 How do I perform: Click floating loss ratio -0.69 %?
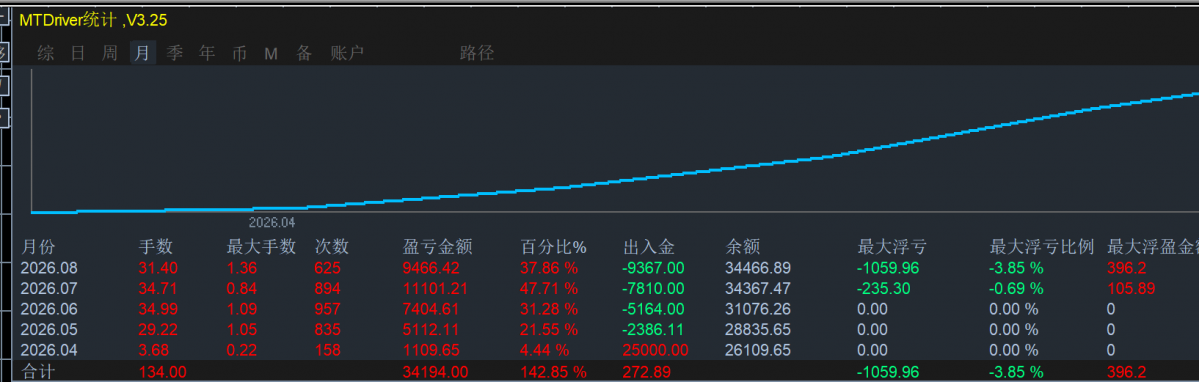point(1017,288)
